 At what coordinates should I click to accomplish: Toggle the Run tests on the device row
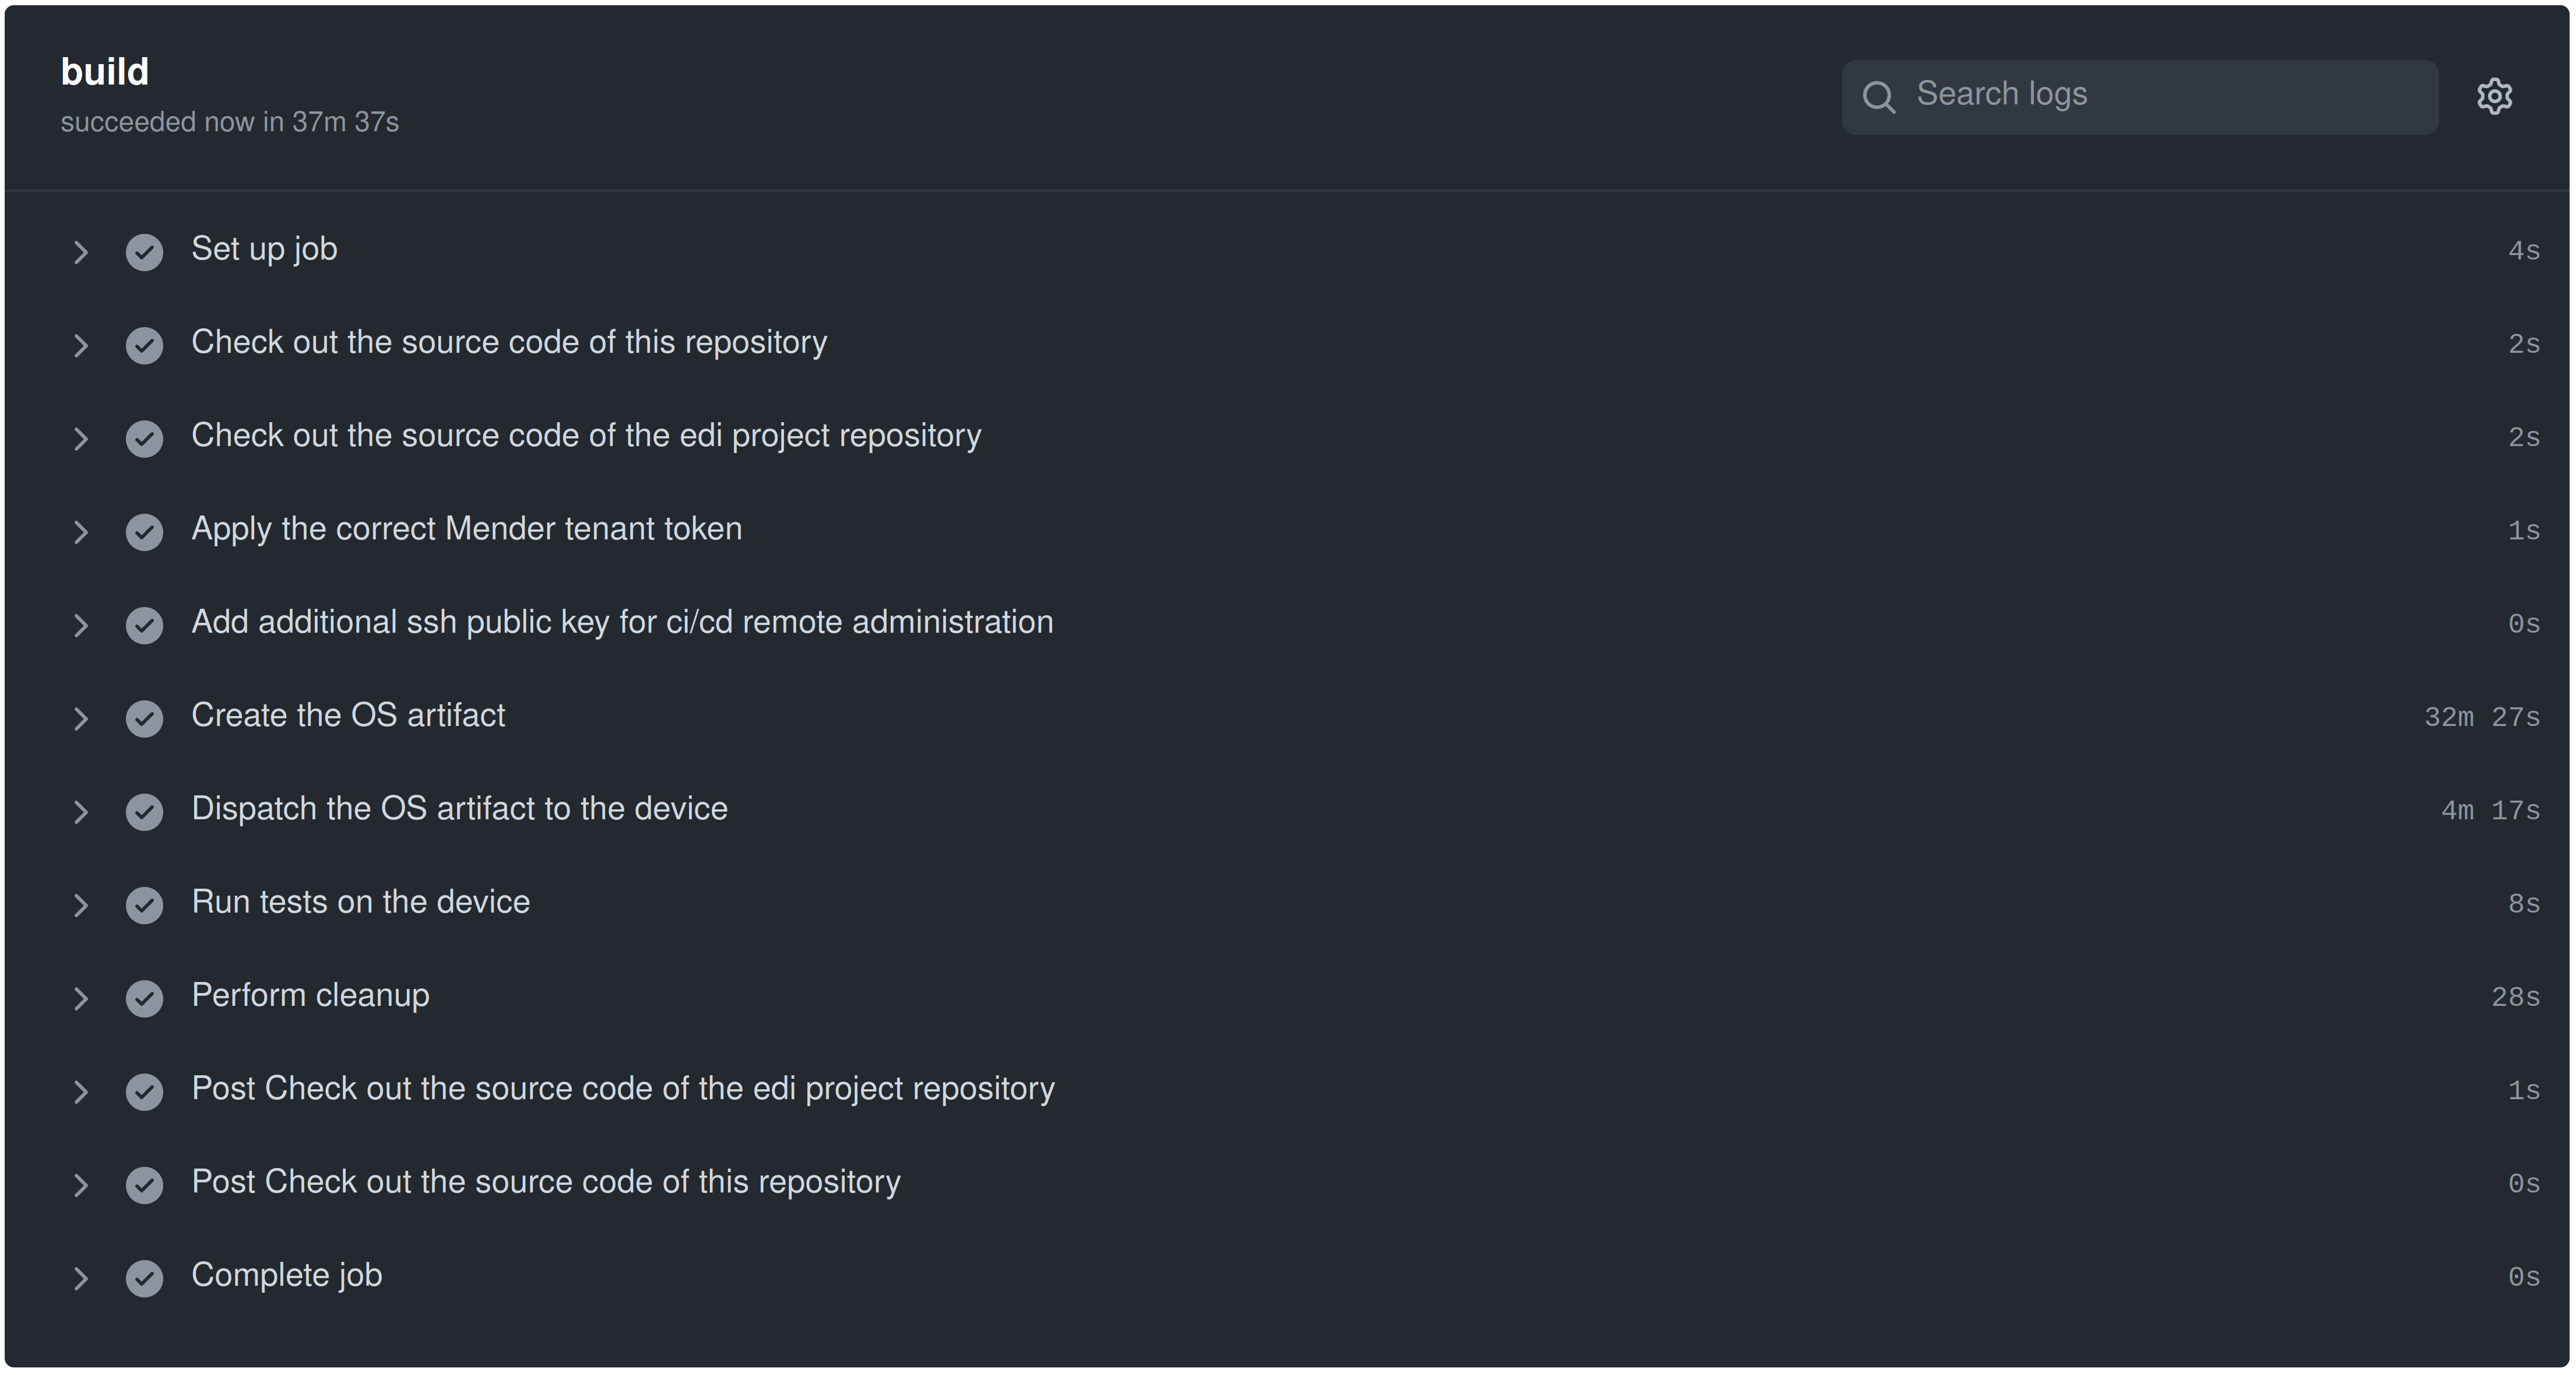click(x=80, y=903)
